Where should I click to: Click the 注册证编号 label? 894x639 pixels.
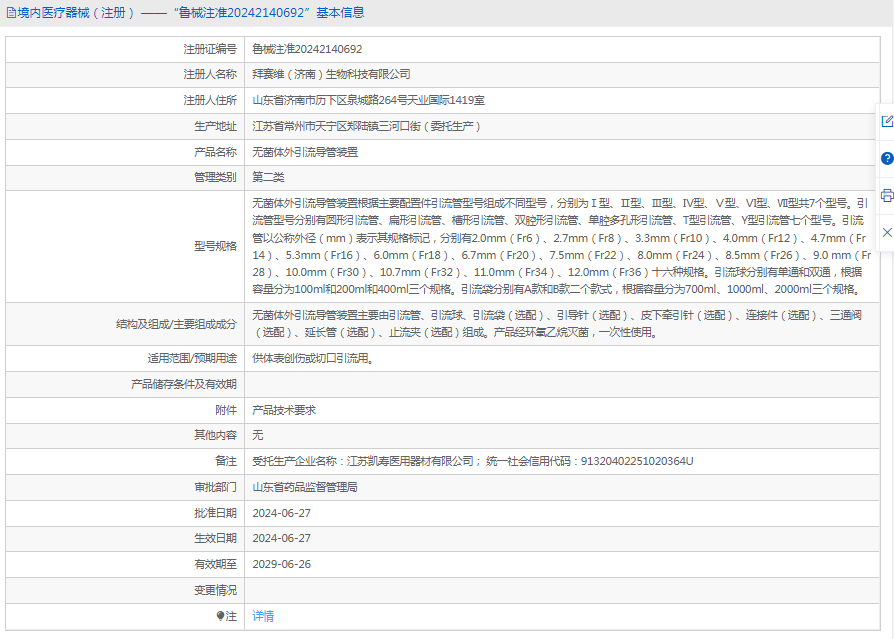pos(210,49)
